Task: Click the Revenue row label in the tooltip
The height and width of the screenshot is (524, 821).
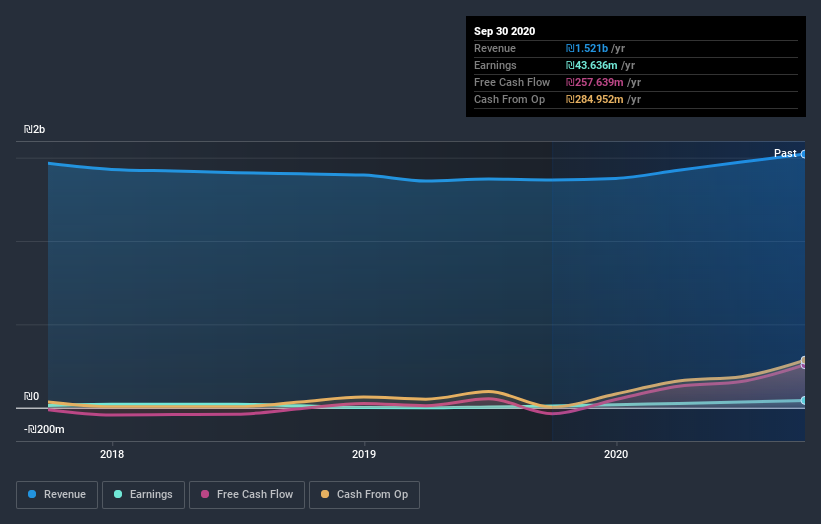Action: (495, 48)
